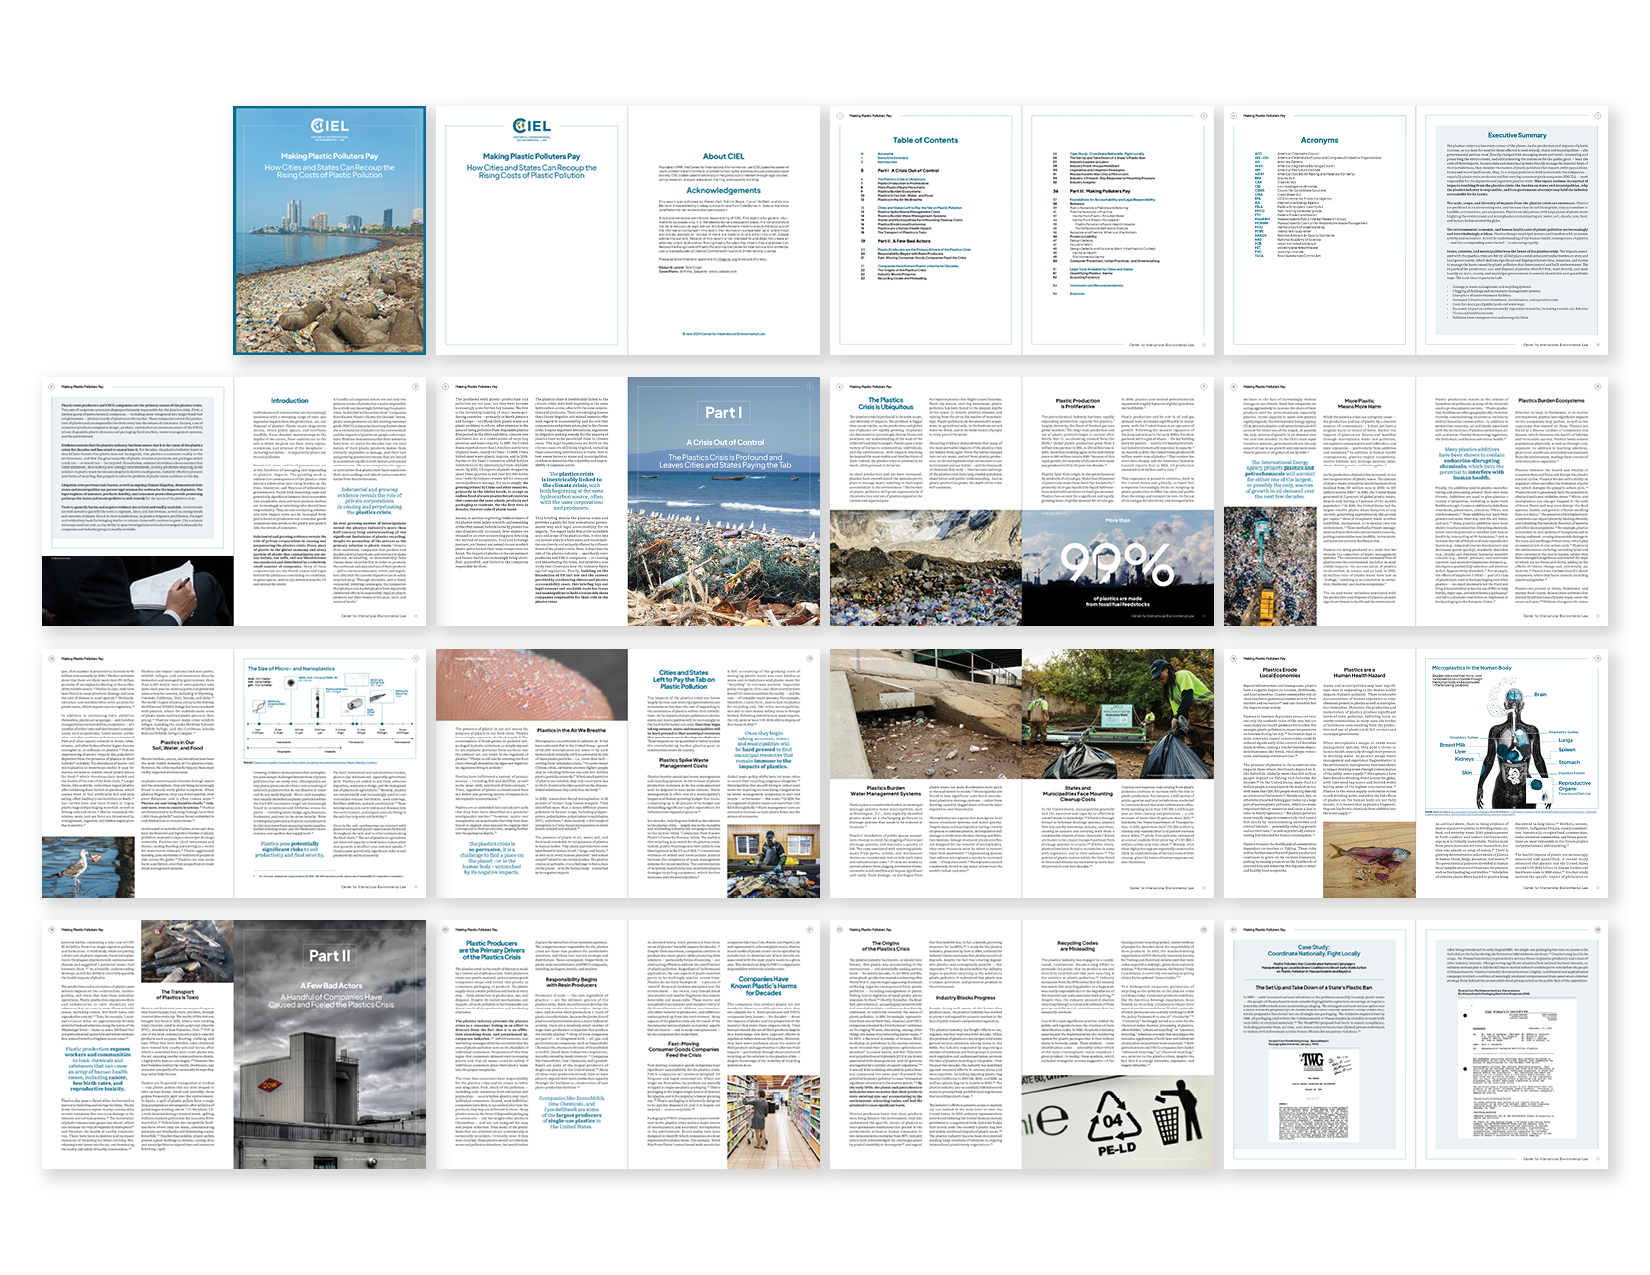Click the CIEL logo on the white title page

(531, 127)
